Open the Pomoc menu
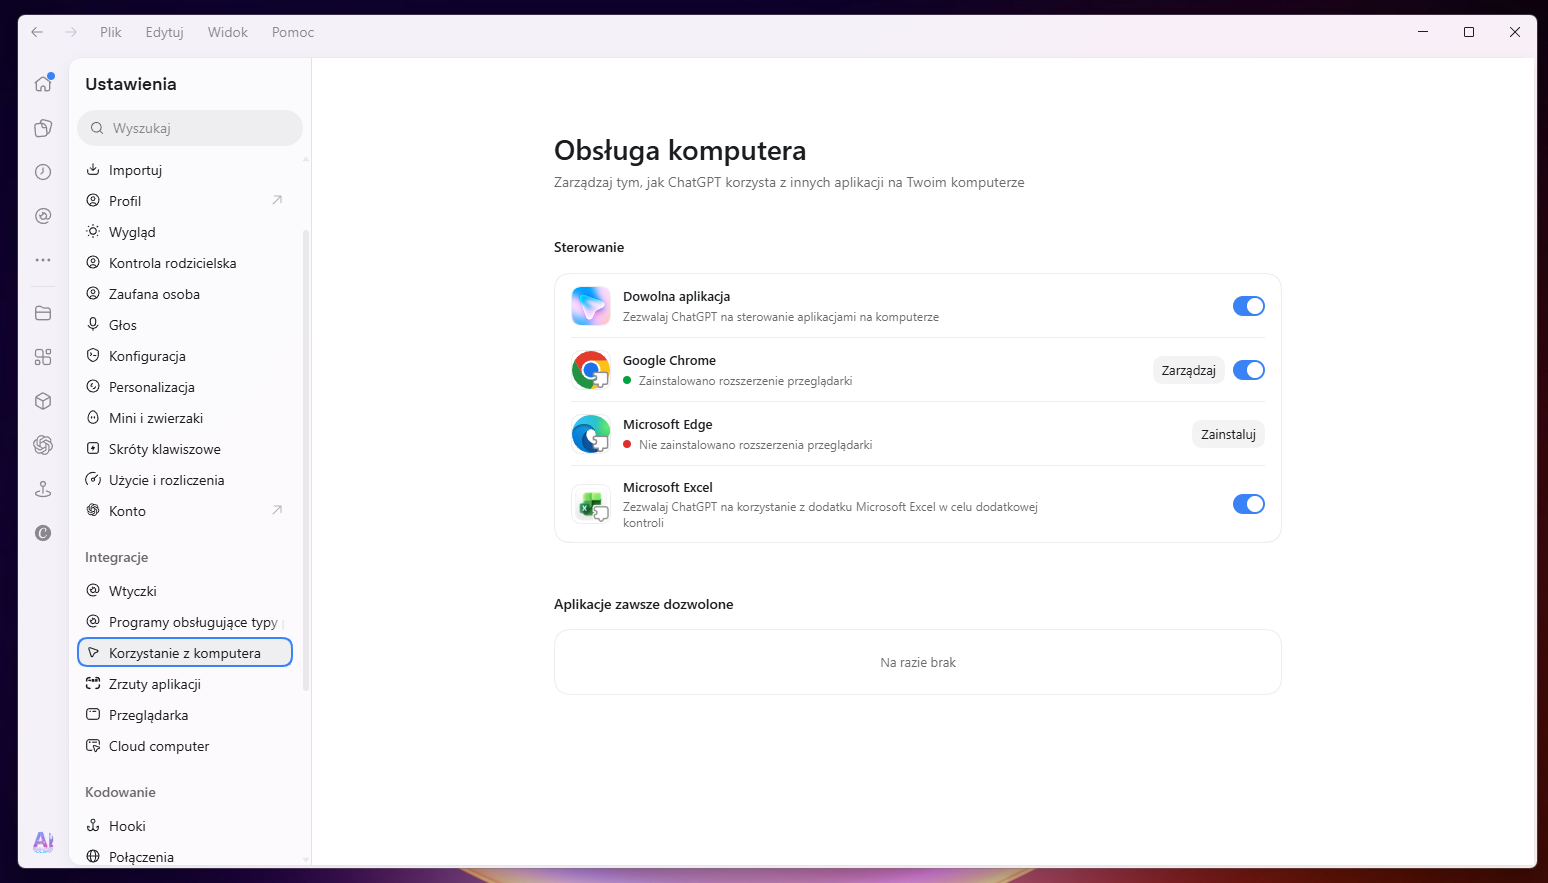Viewport: 1548px width, 883px height. click(x=293, y=32)
